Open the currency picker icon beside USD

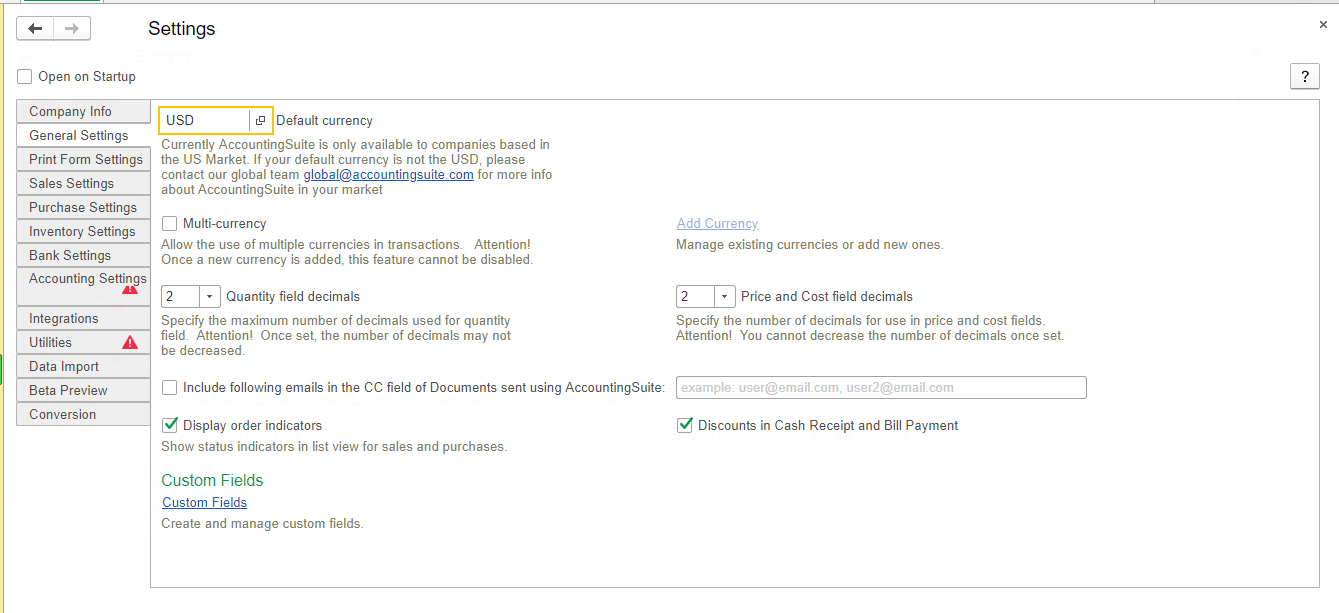coord(260,120)
